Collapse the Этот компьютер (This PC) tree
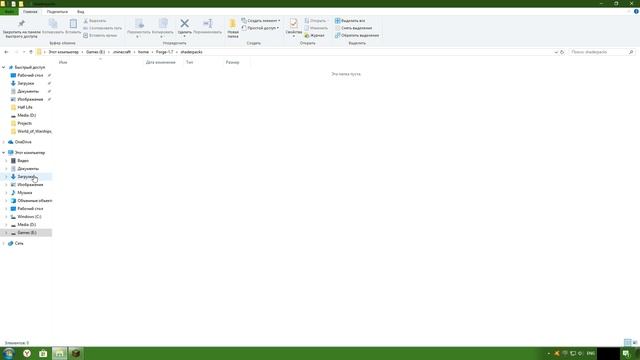 4,153
